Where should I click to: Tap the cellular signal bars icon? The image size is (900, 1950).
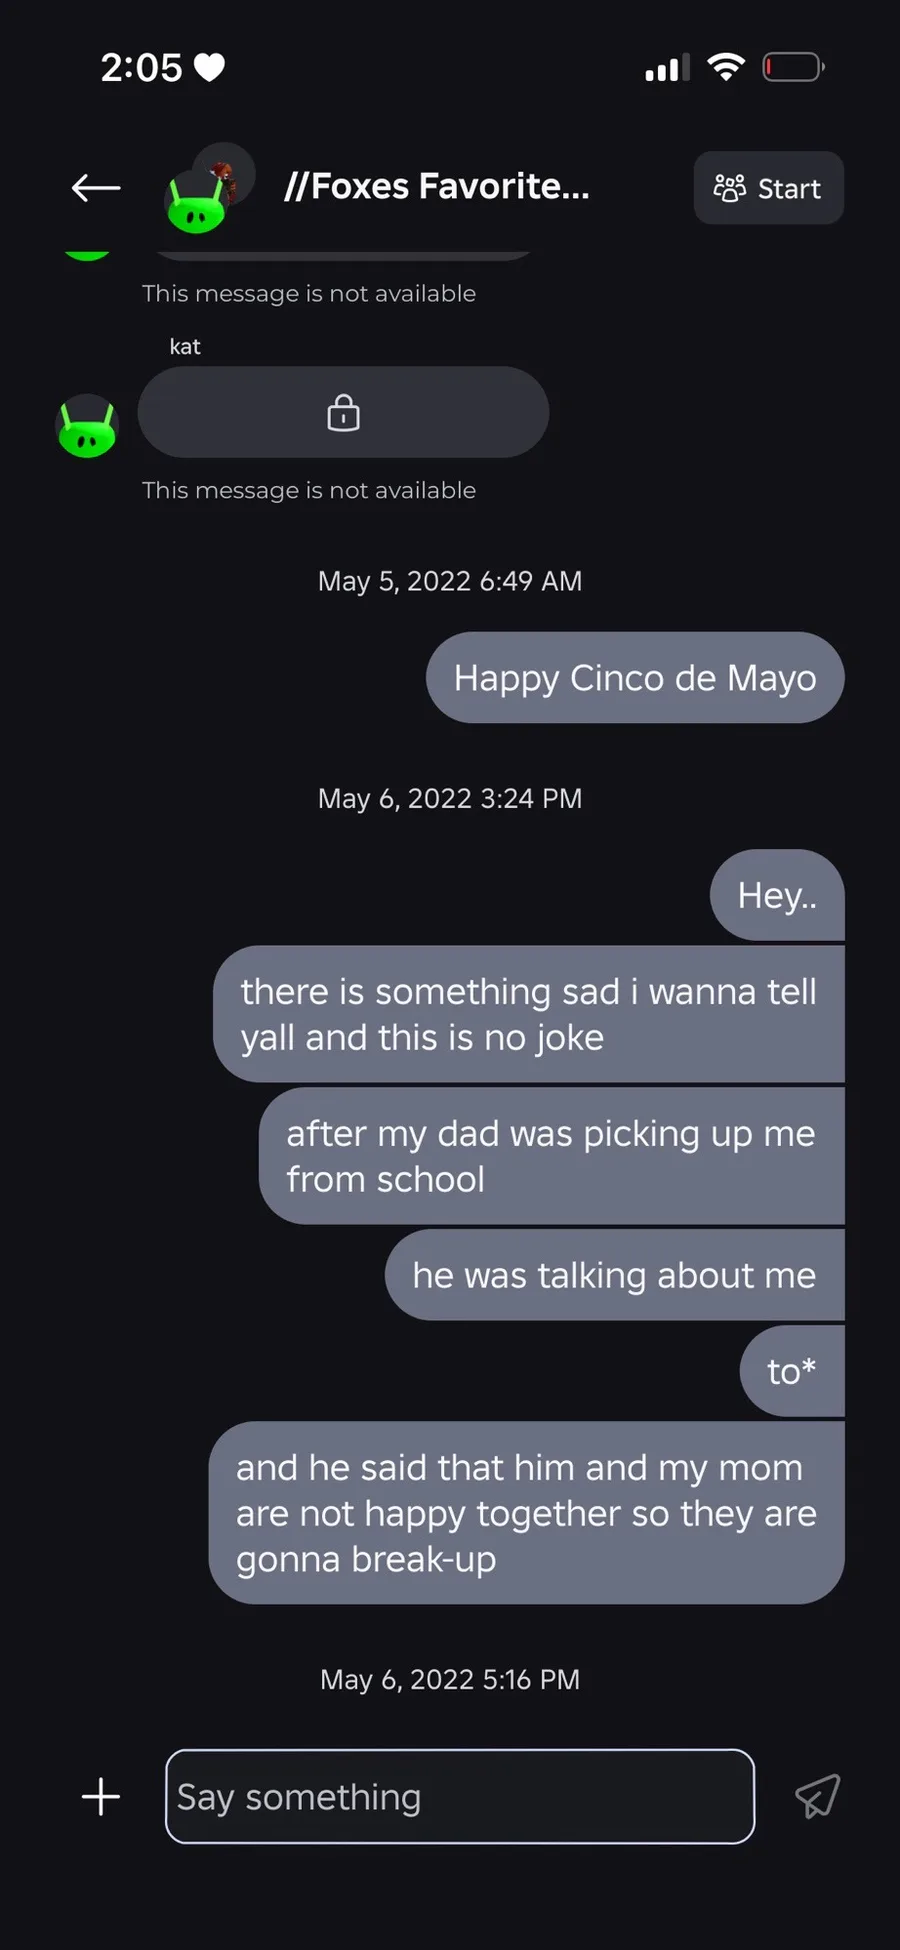point(667,68)
